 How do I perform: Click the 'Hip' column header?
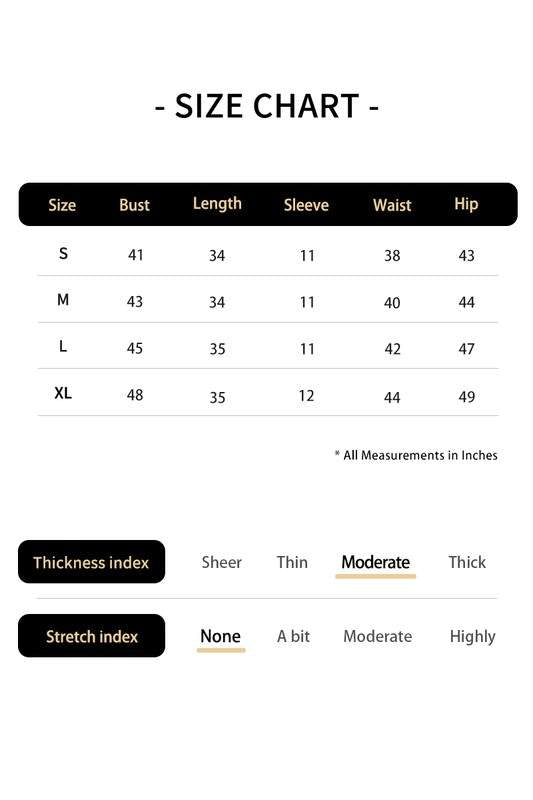coord(466,204)
